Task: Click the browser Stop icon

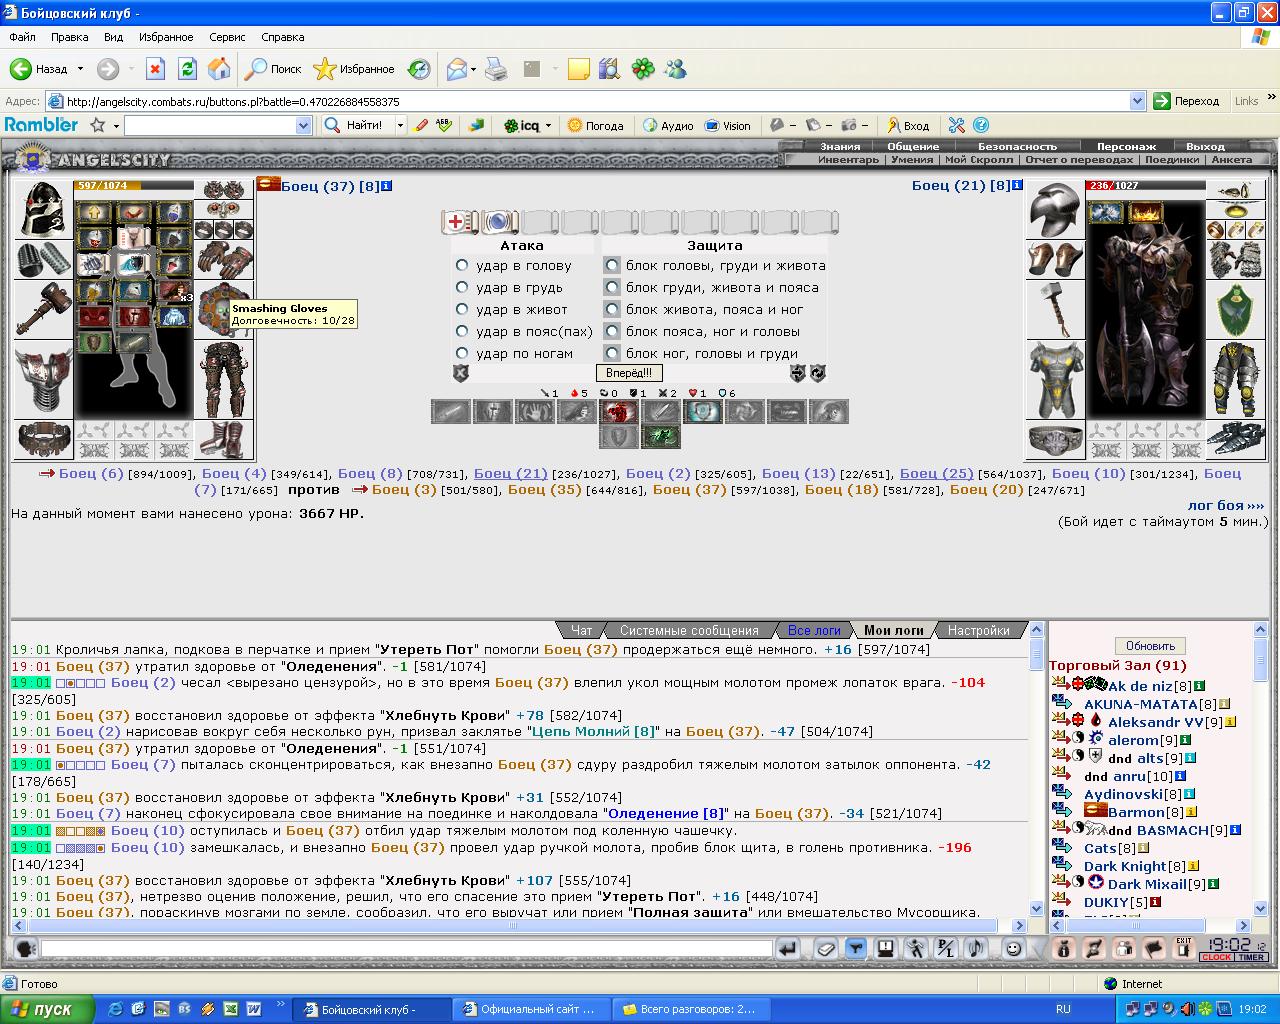Action: point(155,69)
